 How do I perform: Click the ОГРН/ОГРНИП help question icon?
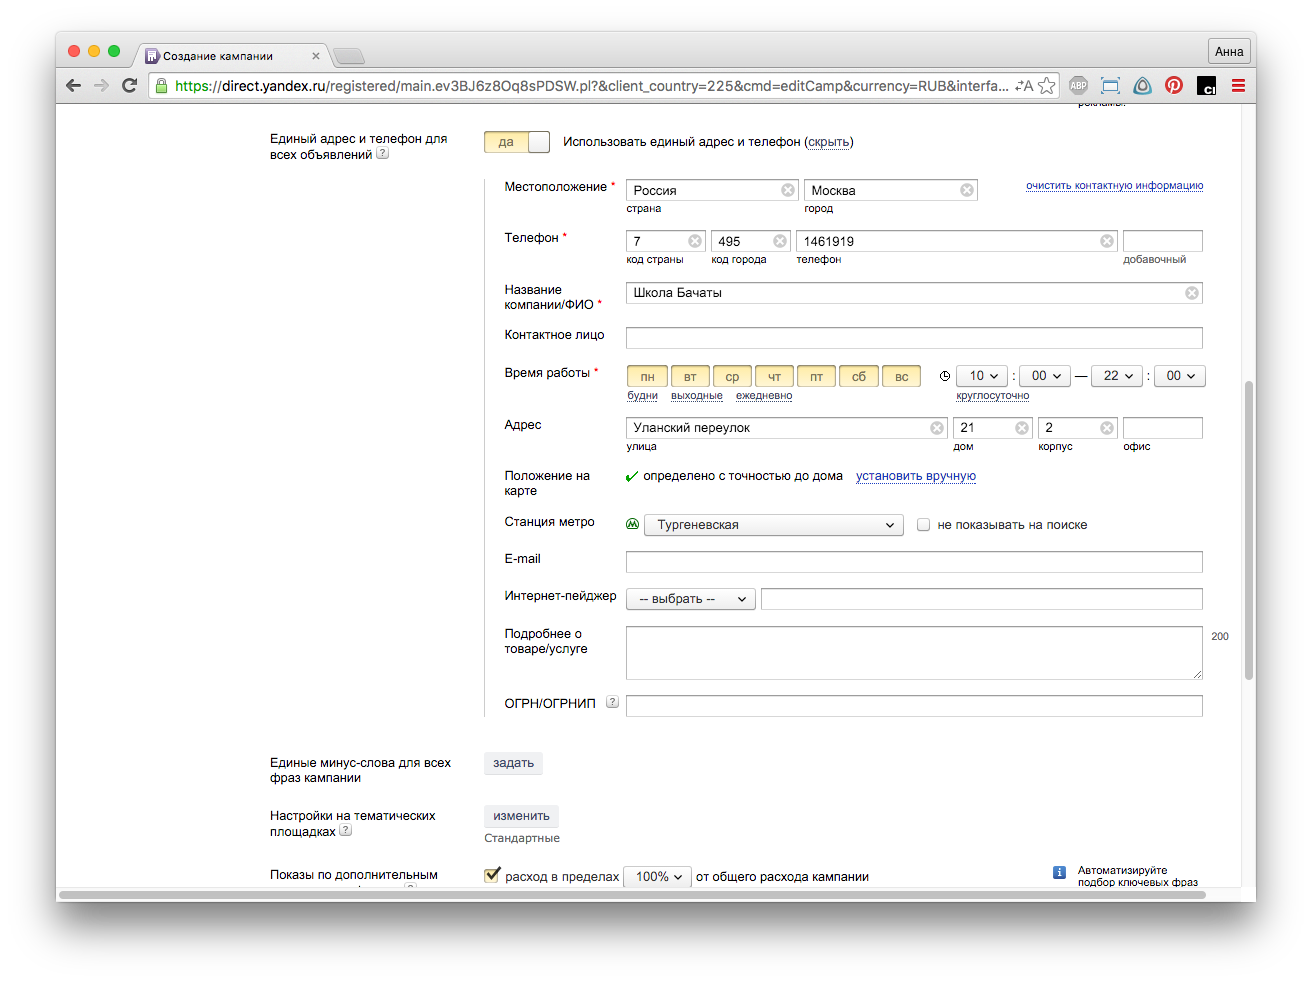[x=612, y=702]
